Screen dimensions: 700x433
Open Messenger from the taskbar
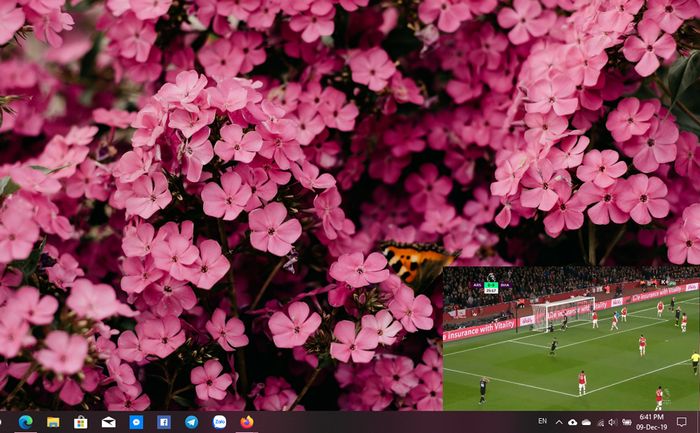click(x=136, y=422)
